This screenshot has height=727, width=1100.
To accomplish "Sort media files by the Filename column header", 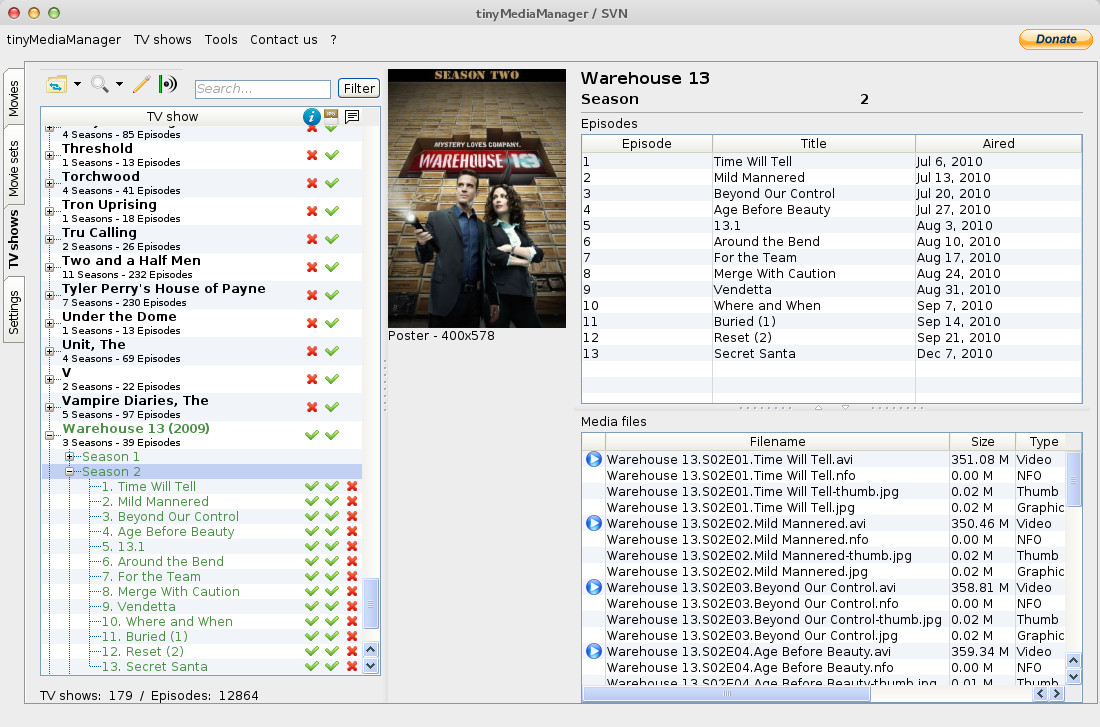I will (777, 441).
